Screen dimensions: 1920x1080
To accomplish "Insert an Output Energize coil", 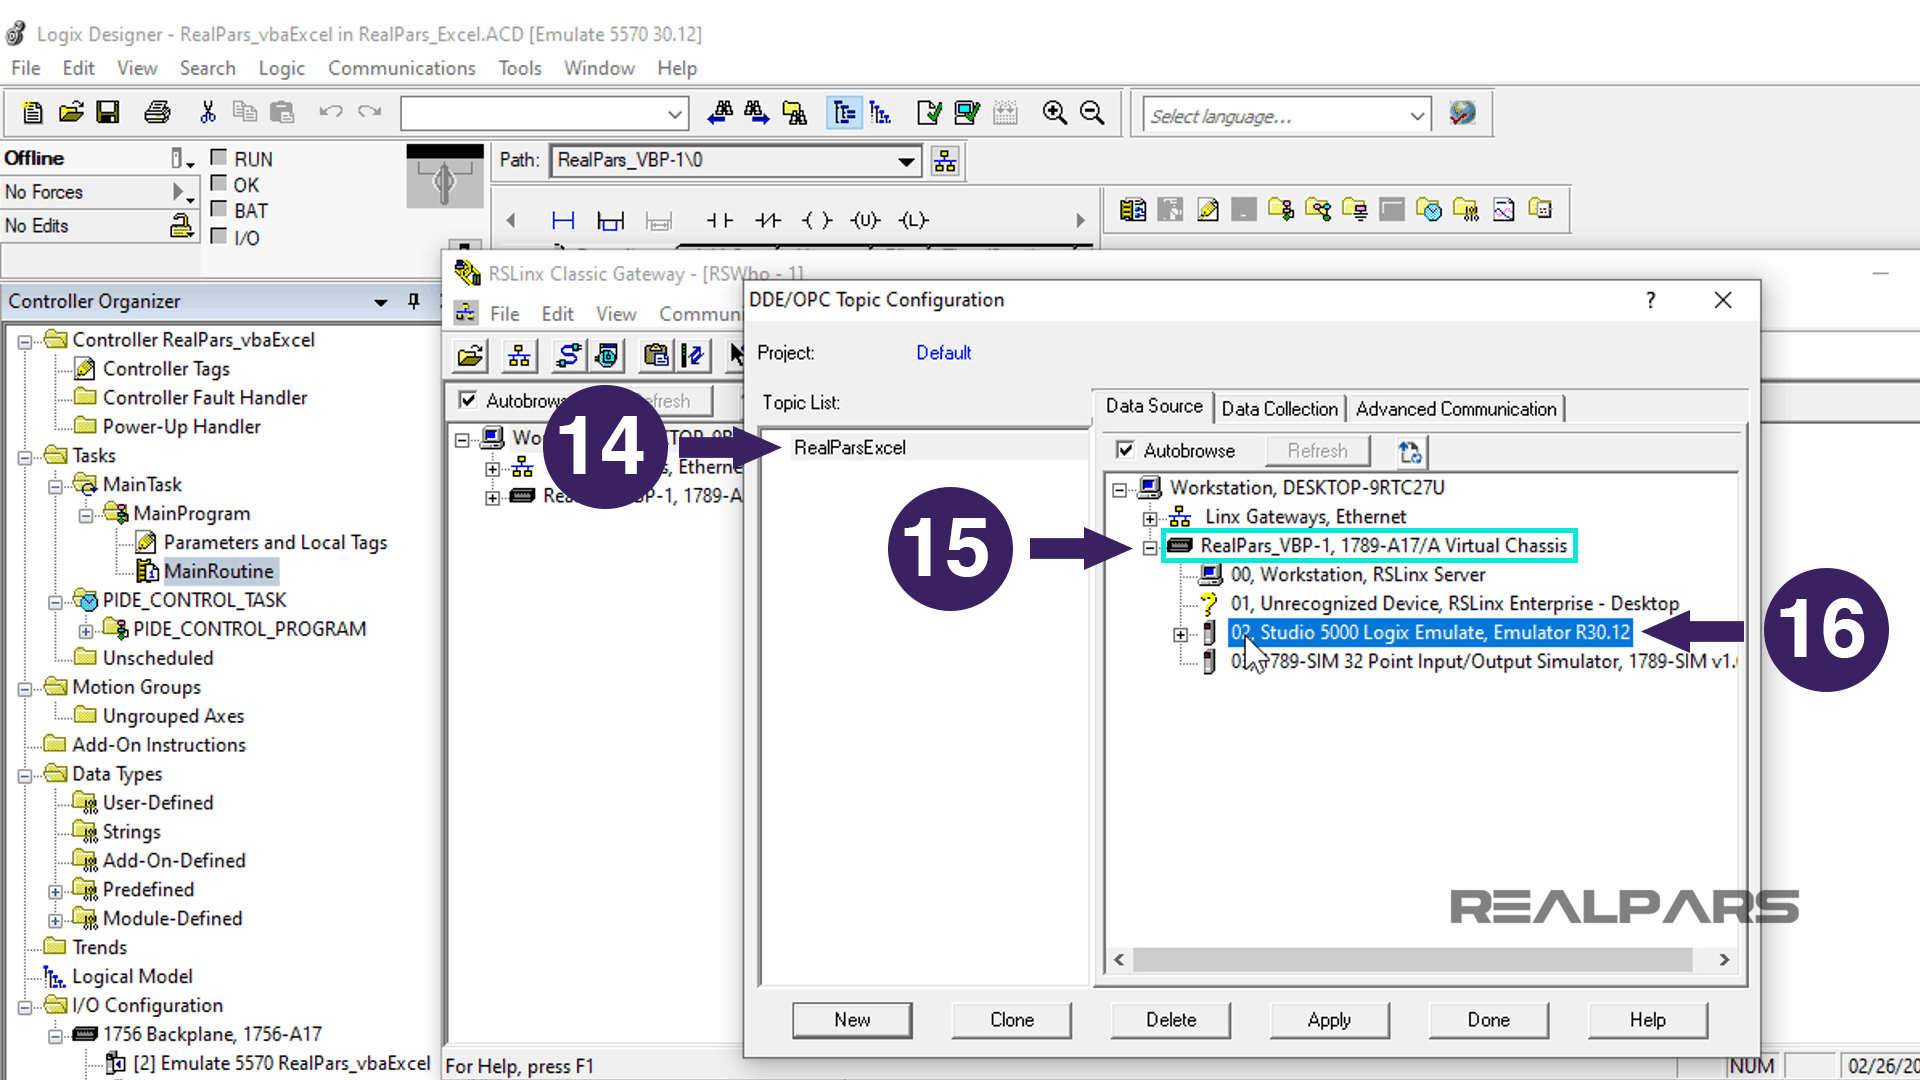I will (x=817, y=220).
